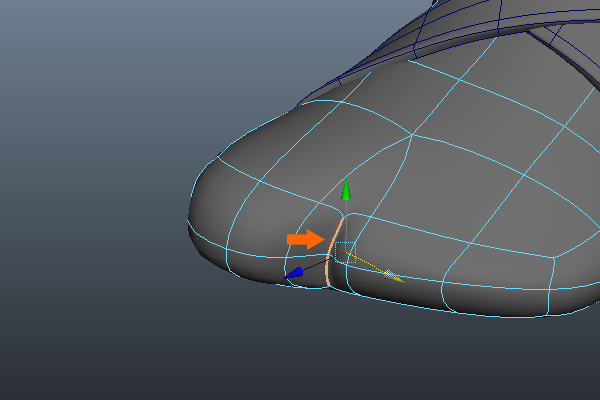
Task: Click the mesh's bottom silhouette edge near the right
Action: click(x=500, y=314)
